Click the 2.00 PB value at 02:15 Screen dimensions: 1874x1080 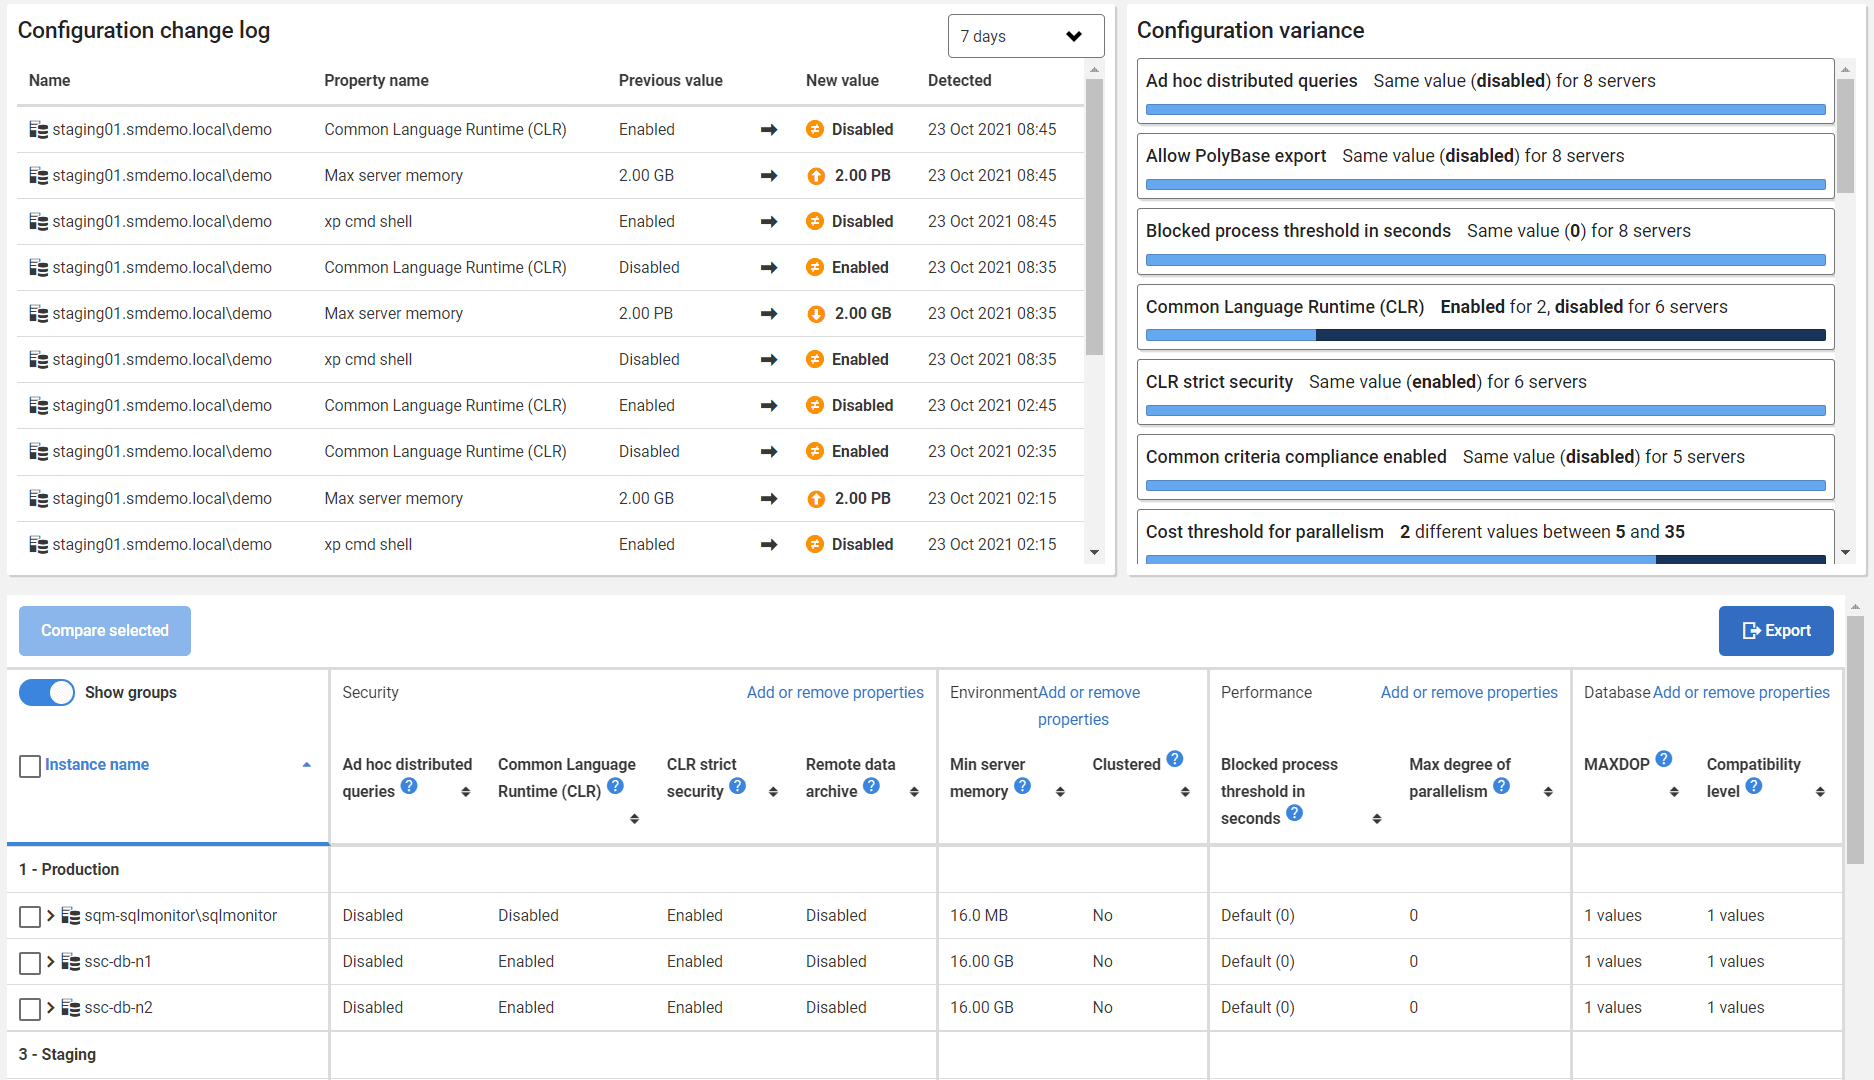(862, 499)
